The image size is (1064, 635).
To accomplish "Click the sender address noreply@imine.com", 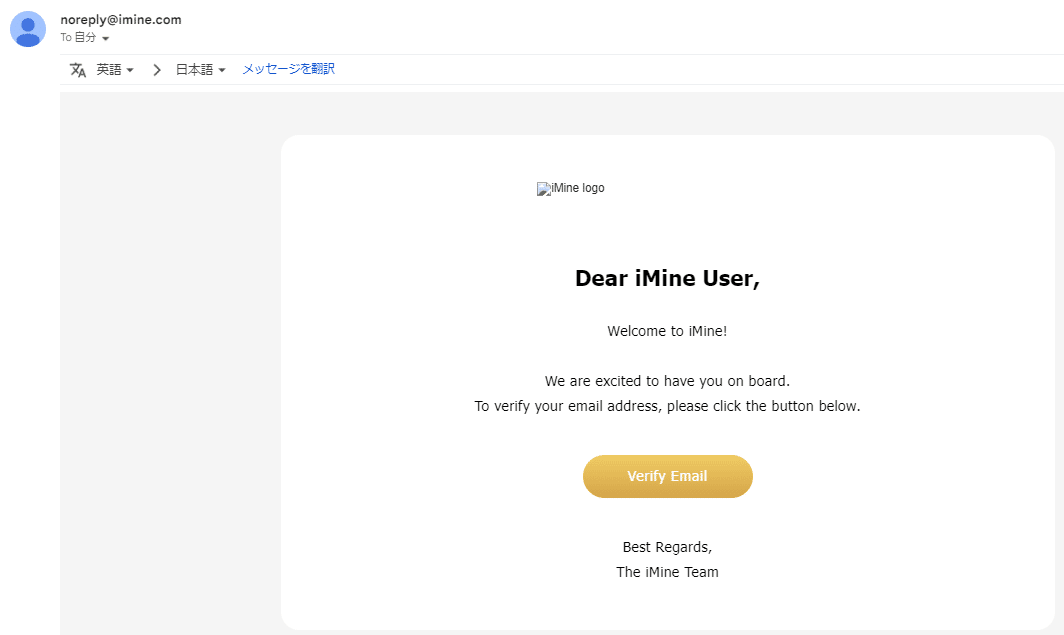I will point(121,20).
